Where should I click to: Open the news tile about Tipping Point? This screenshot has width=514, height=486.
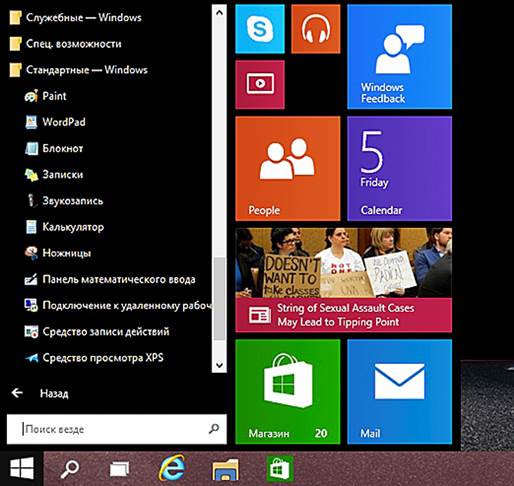coord(344,280)
